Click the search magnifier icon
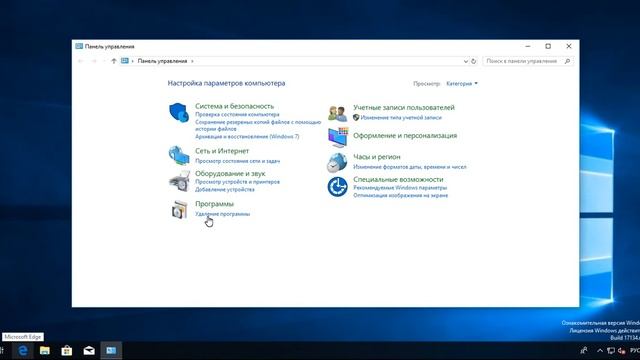 [x=567, y=61]
